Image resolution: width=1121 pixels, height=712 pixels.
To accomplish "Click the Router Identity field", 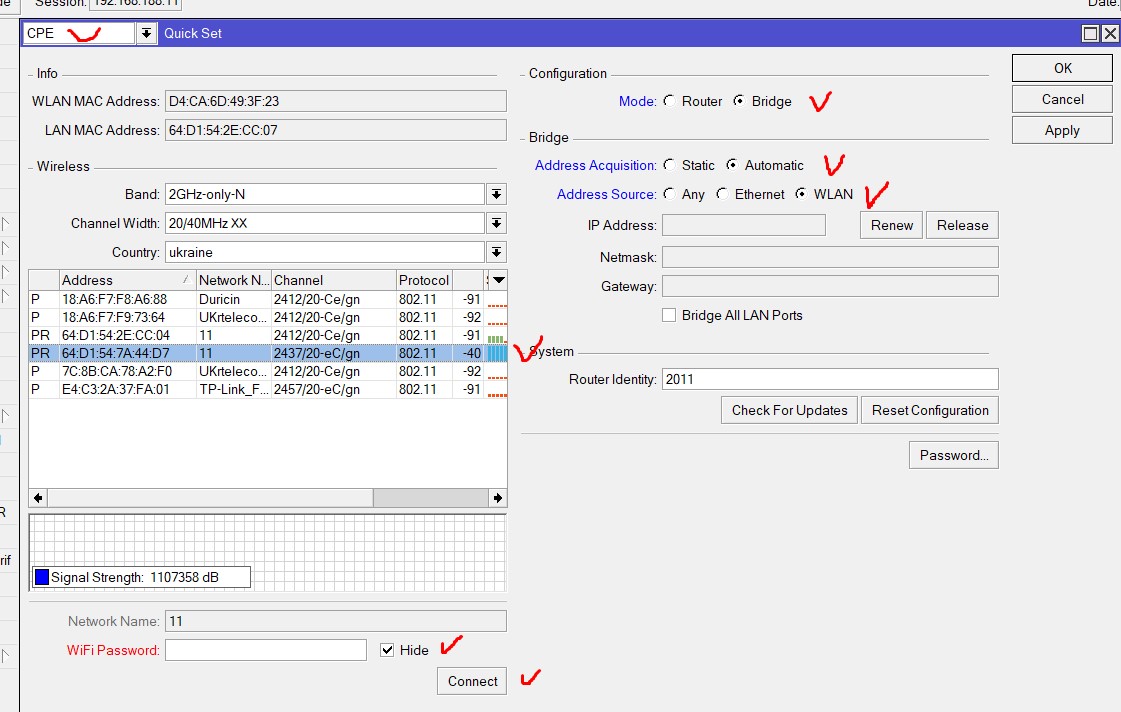I will [x=830, y=380].
